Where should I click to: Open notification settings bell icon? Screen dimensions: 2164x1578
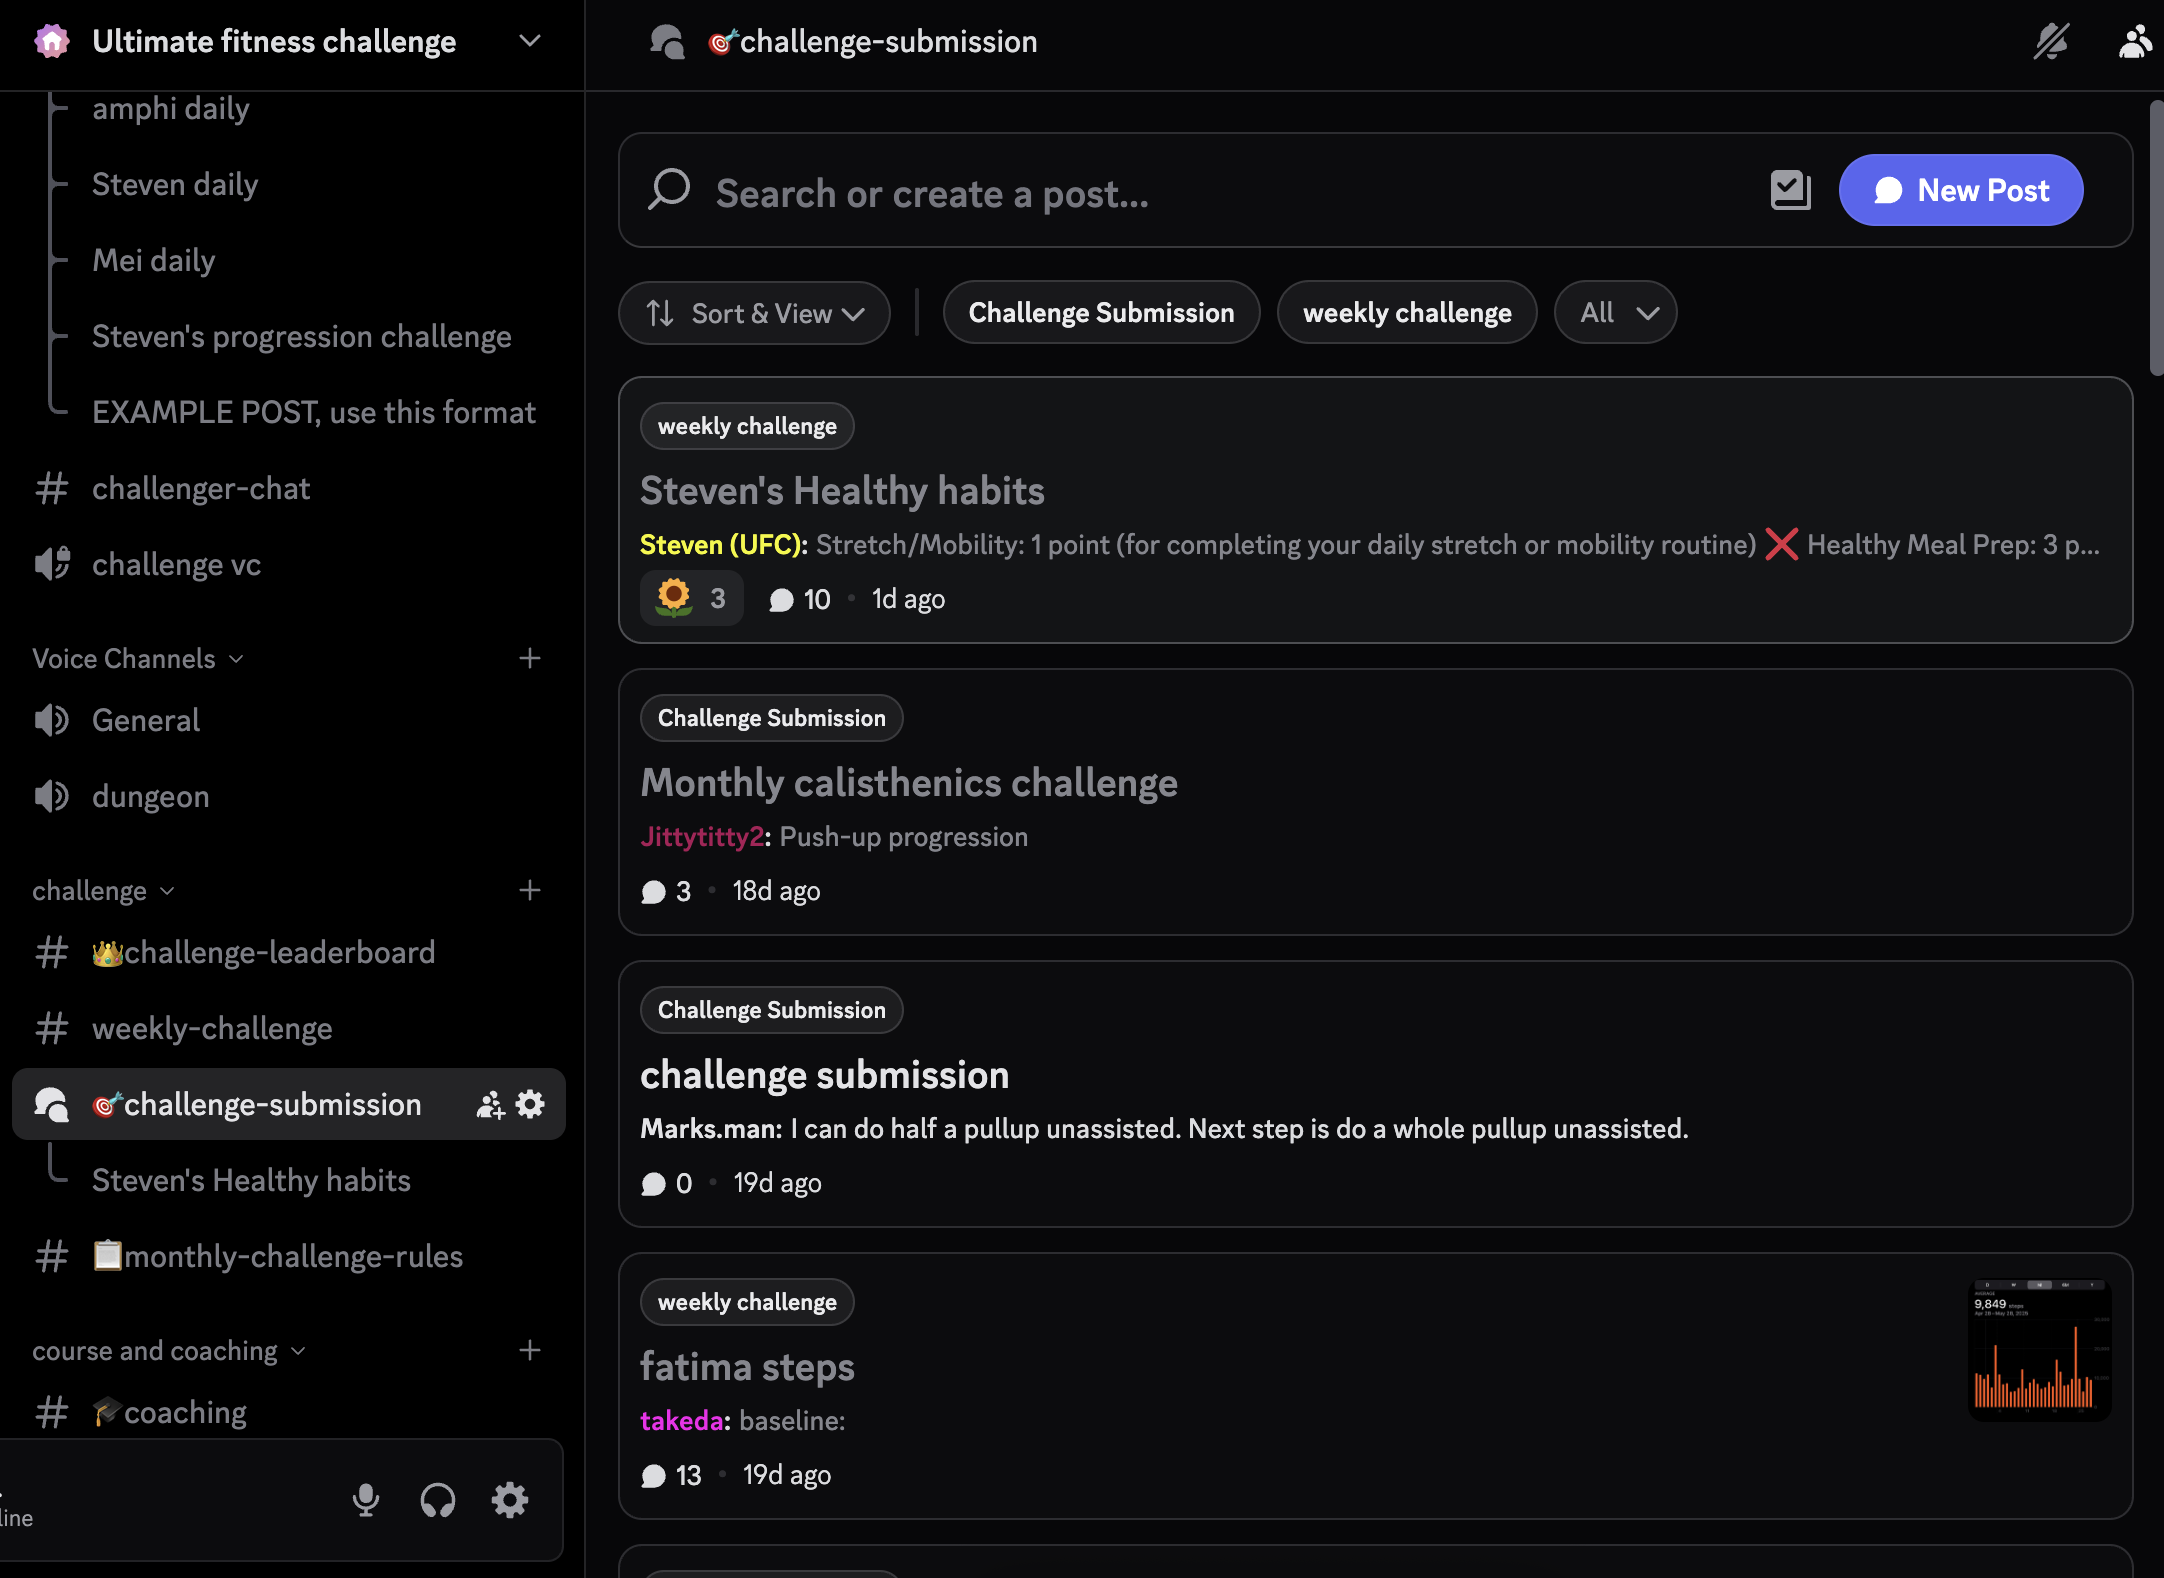(x=2051, y=42)
